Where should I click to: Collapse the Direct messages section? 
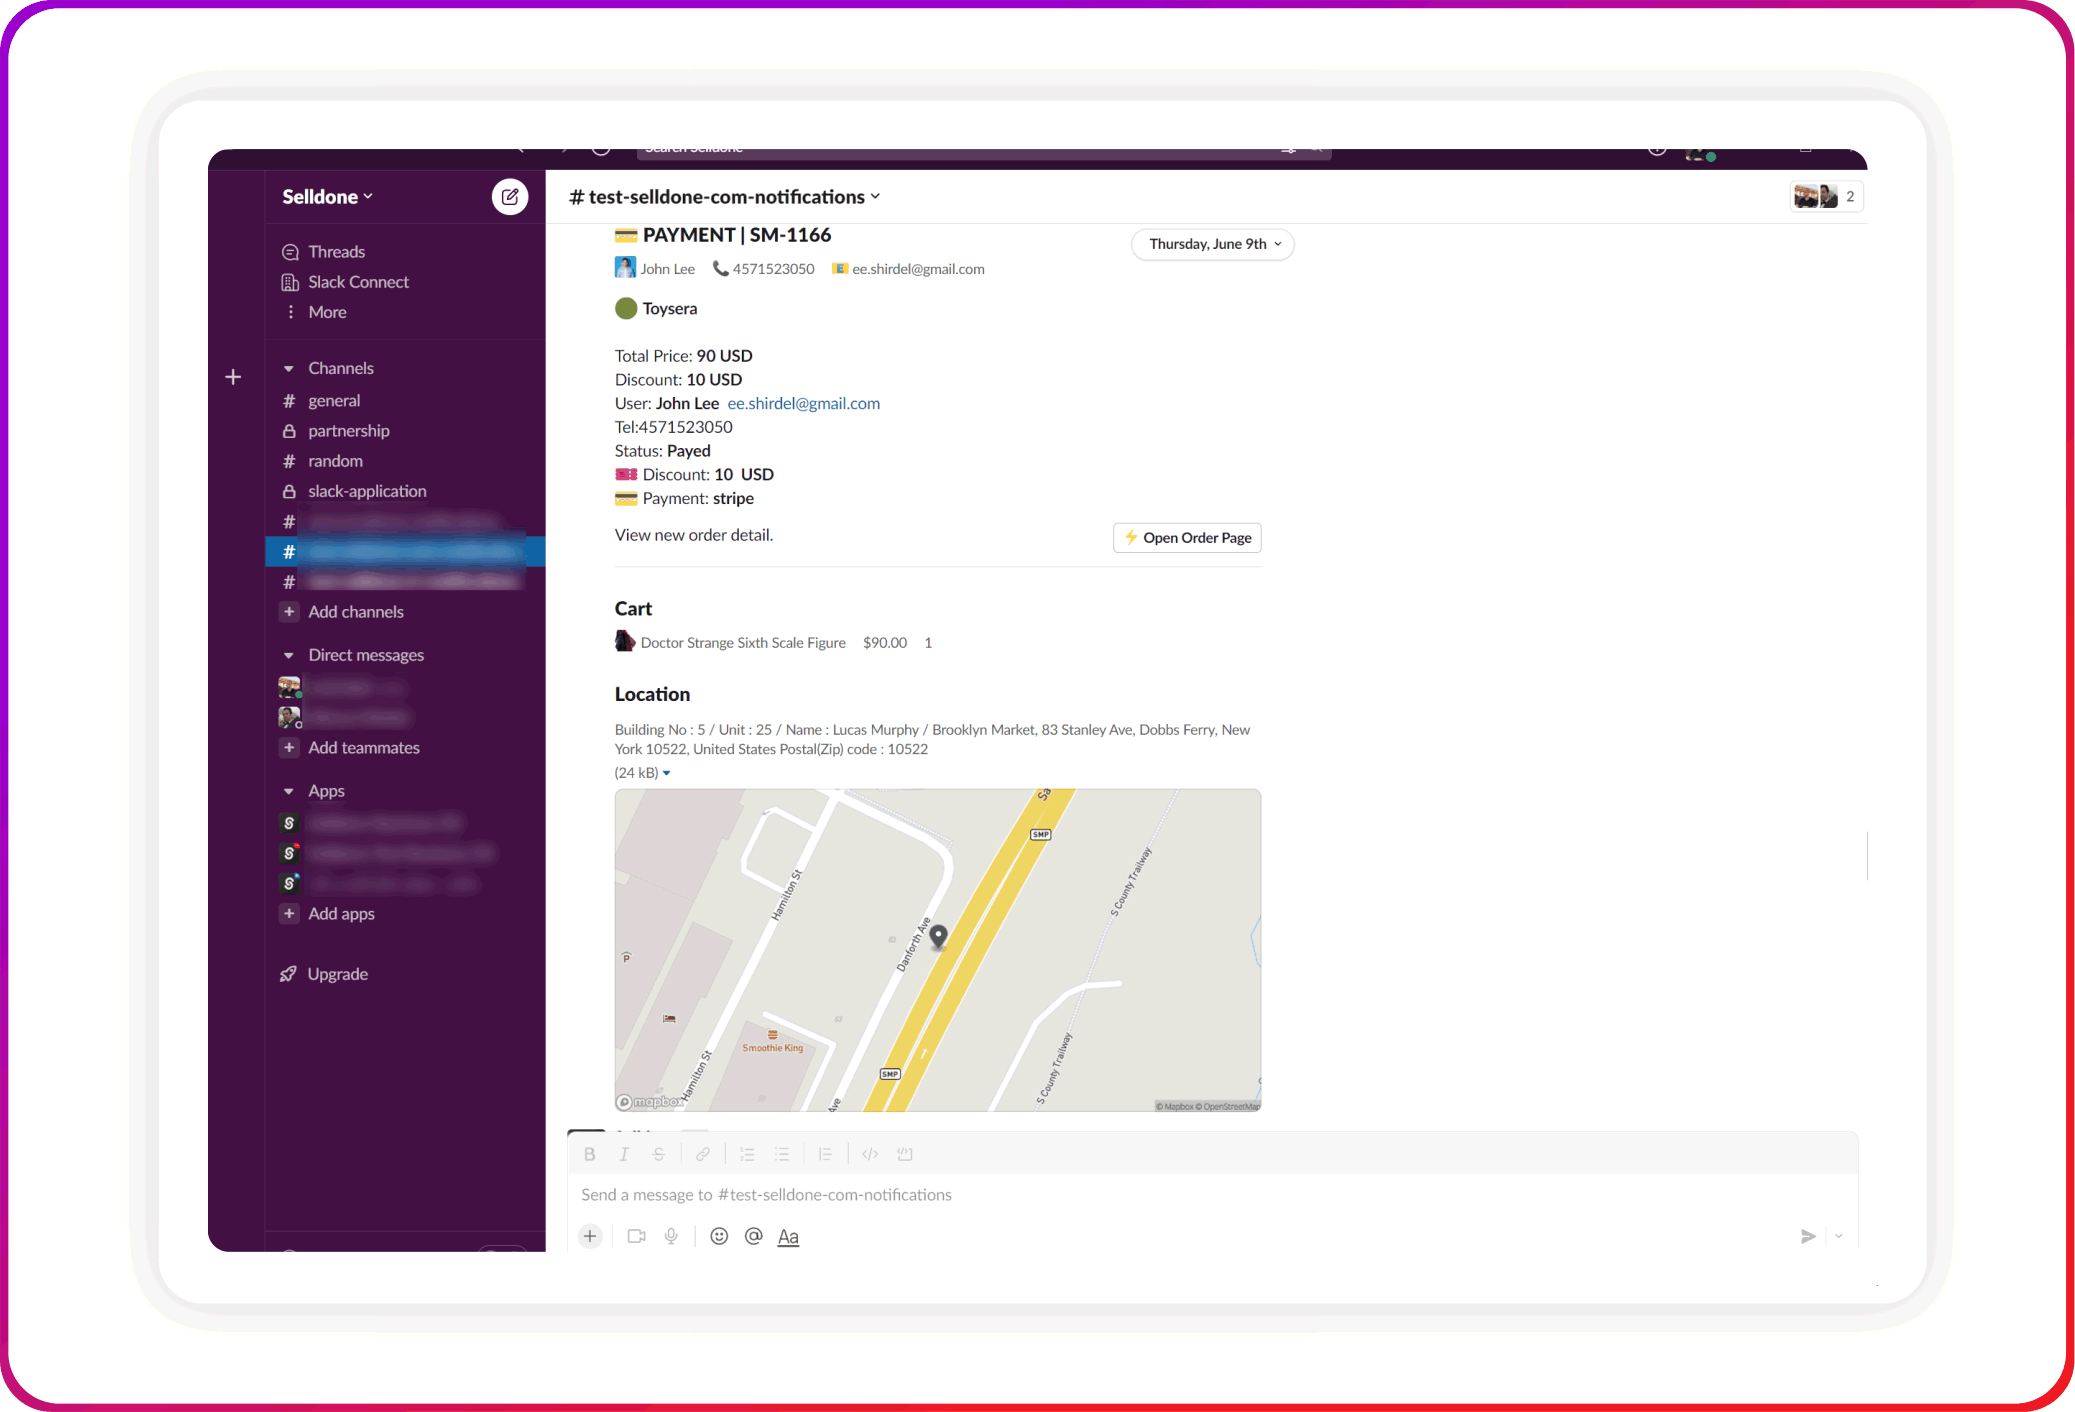click(x=289, y=654)
